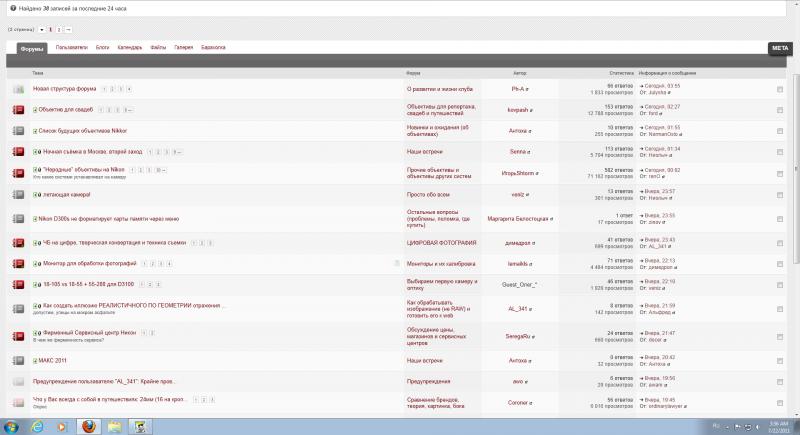Open author profile SenegalRu

coord(518,337)
